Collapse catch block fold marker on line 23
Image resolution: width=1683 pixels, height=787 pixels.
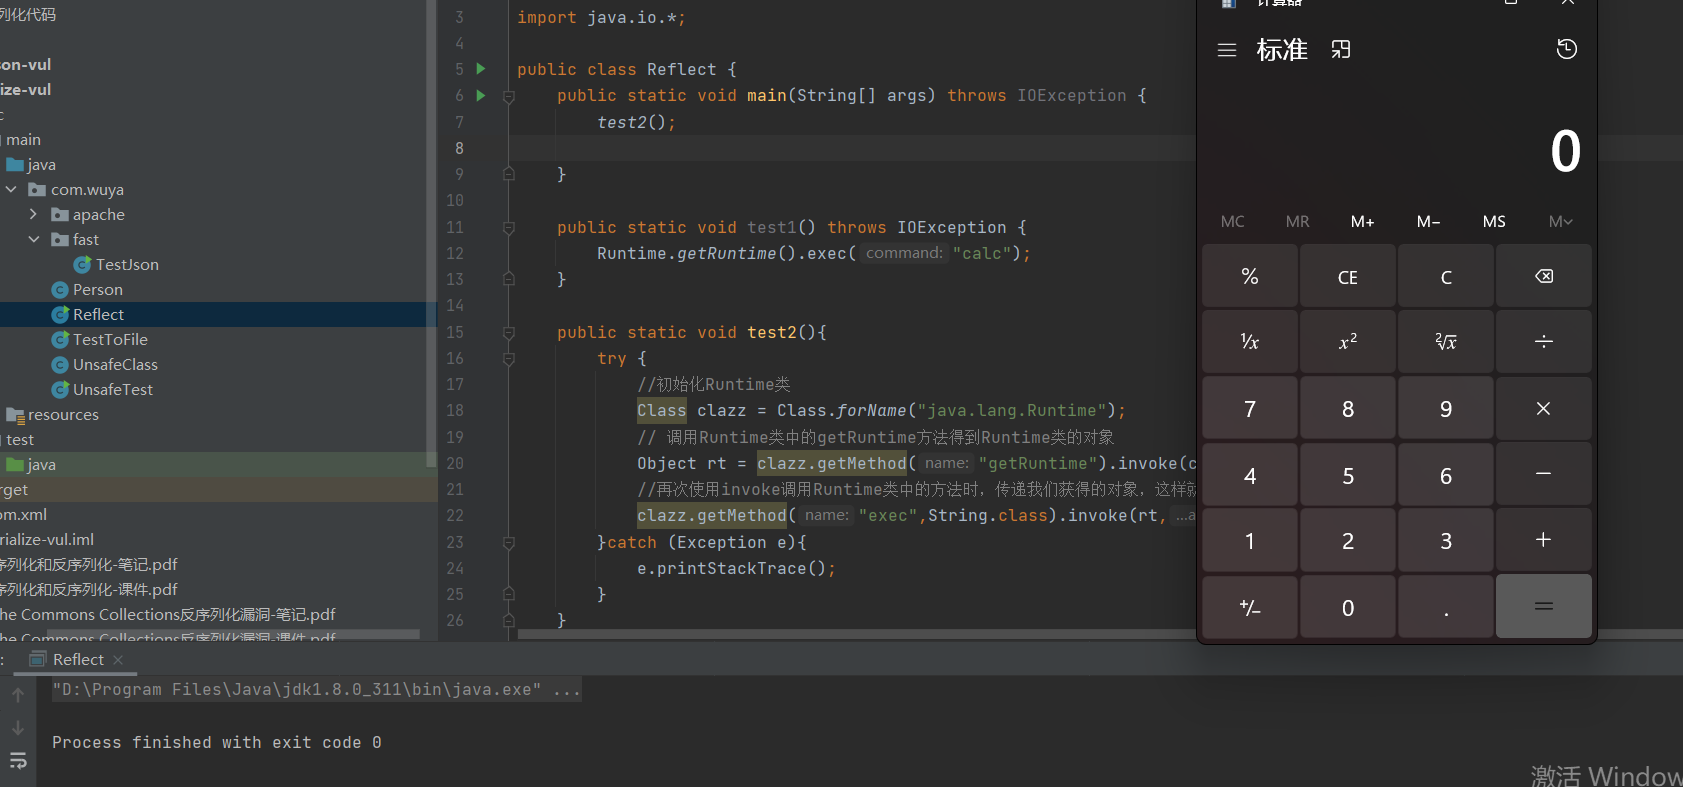click(x=508, y=543)
